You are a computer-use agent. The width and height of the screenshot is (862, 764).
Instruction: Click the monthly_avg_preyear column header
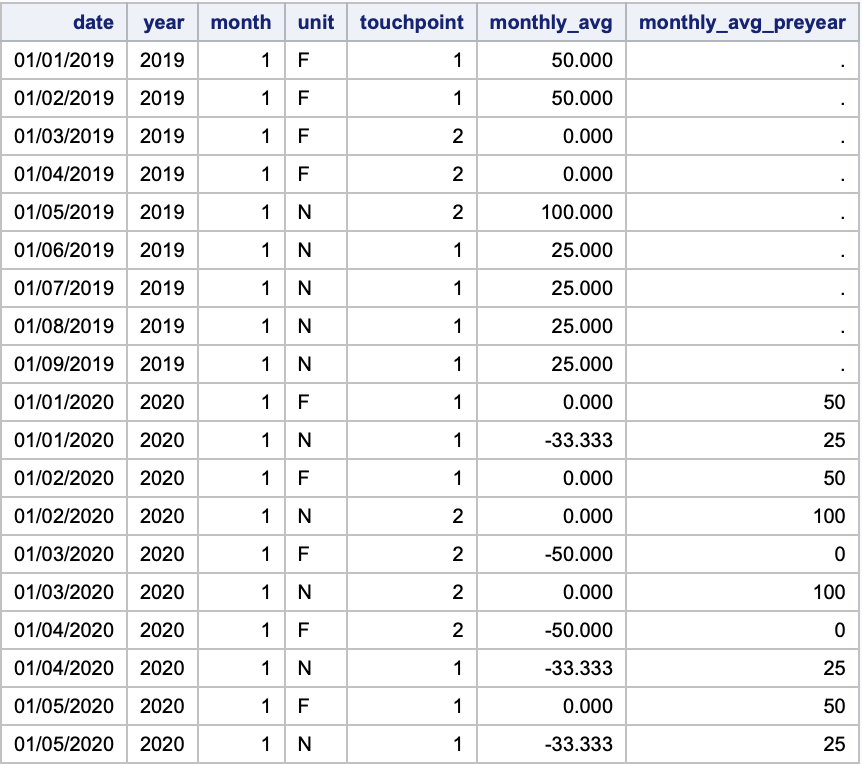click(x=742, y=22)
